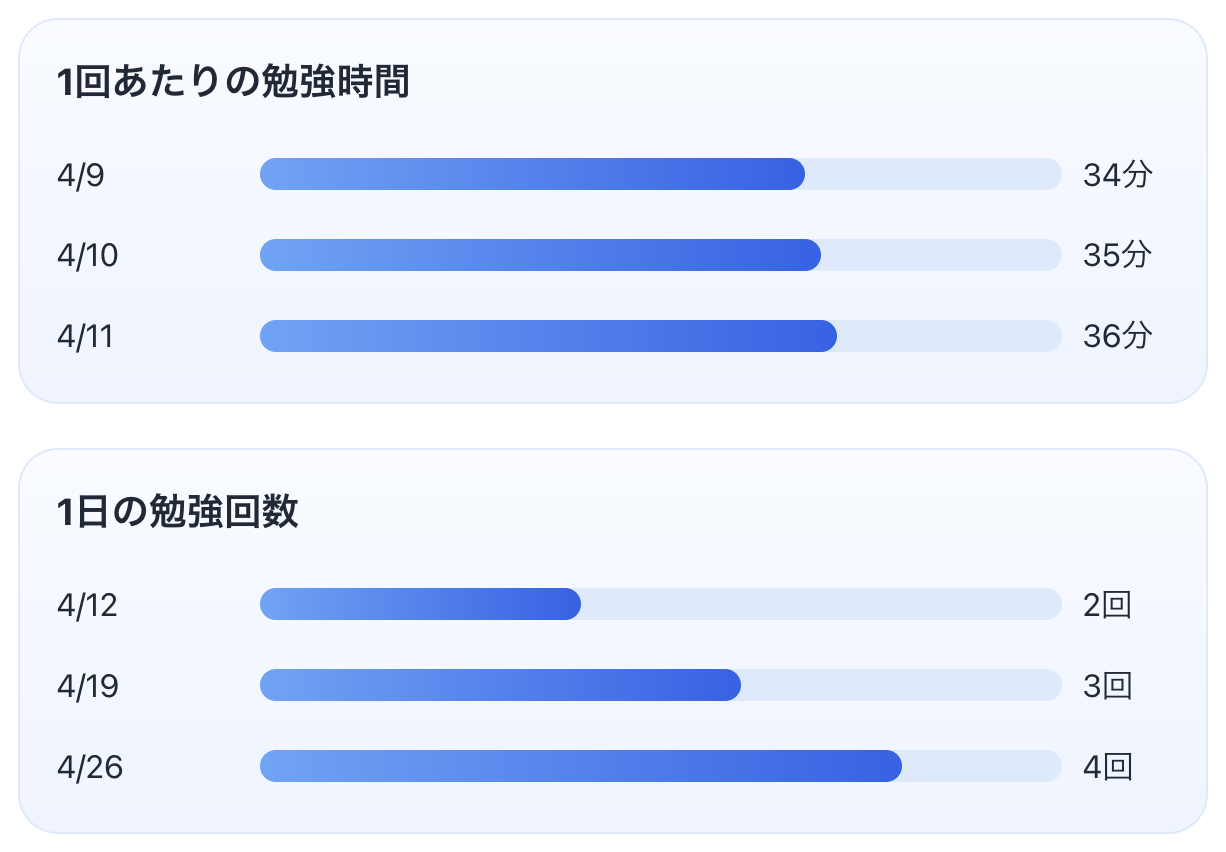Click the 4/26 study count progress bar
This screenshot has width=1226, height=852.
click(660, 766)
